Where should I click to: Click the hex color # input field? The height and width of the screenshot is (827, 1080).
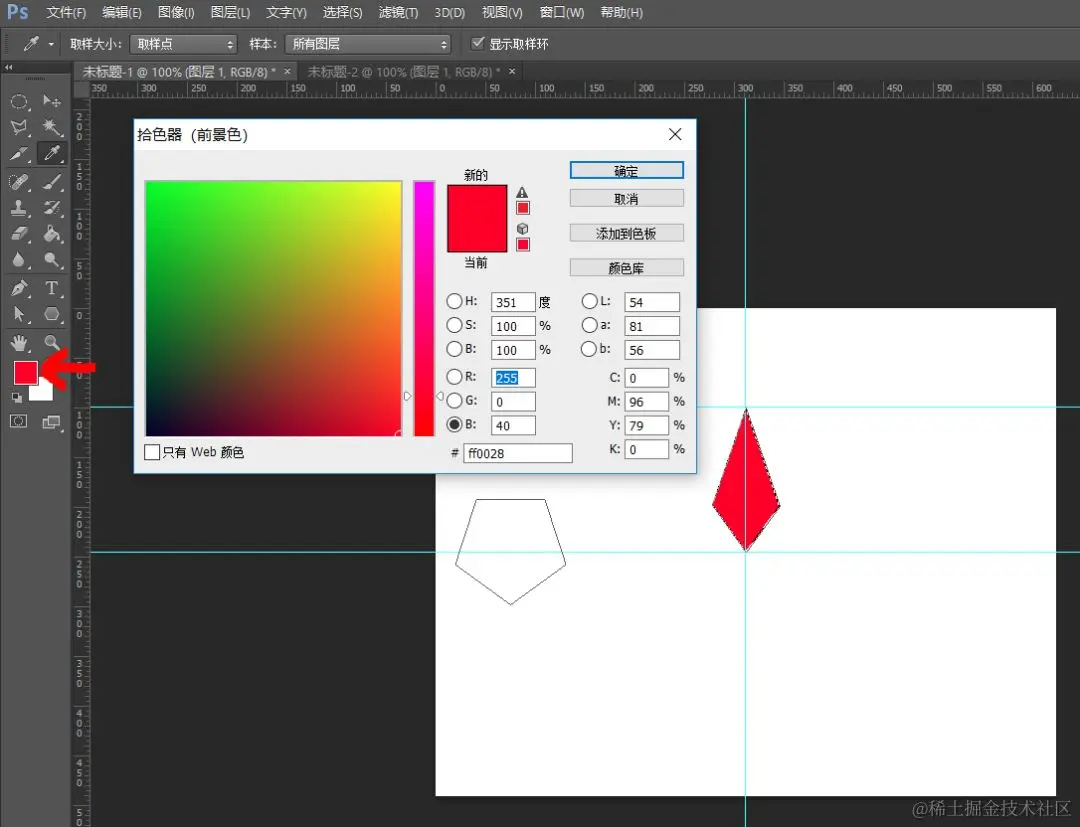517,453
